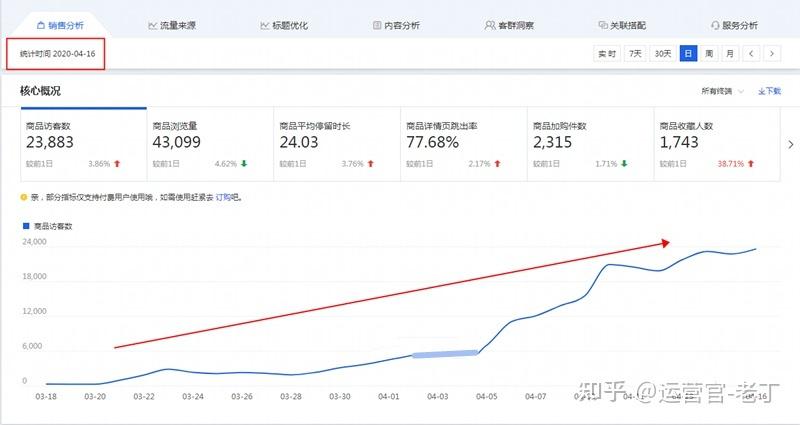
Task: Select the 周 weekly granularity button
Action: pyautogui.click(x=709, y=54)
